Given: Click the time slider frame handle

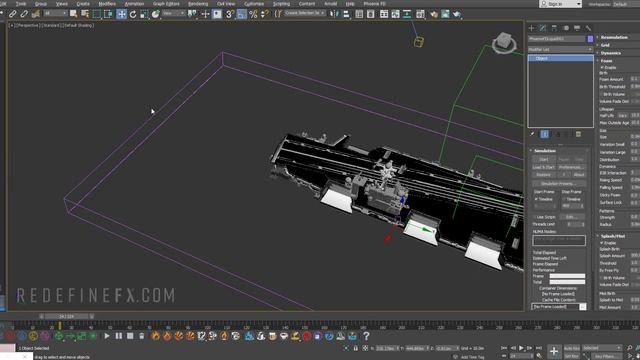Looking at the screenshot, I should 66,316.
